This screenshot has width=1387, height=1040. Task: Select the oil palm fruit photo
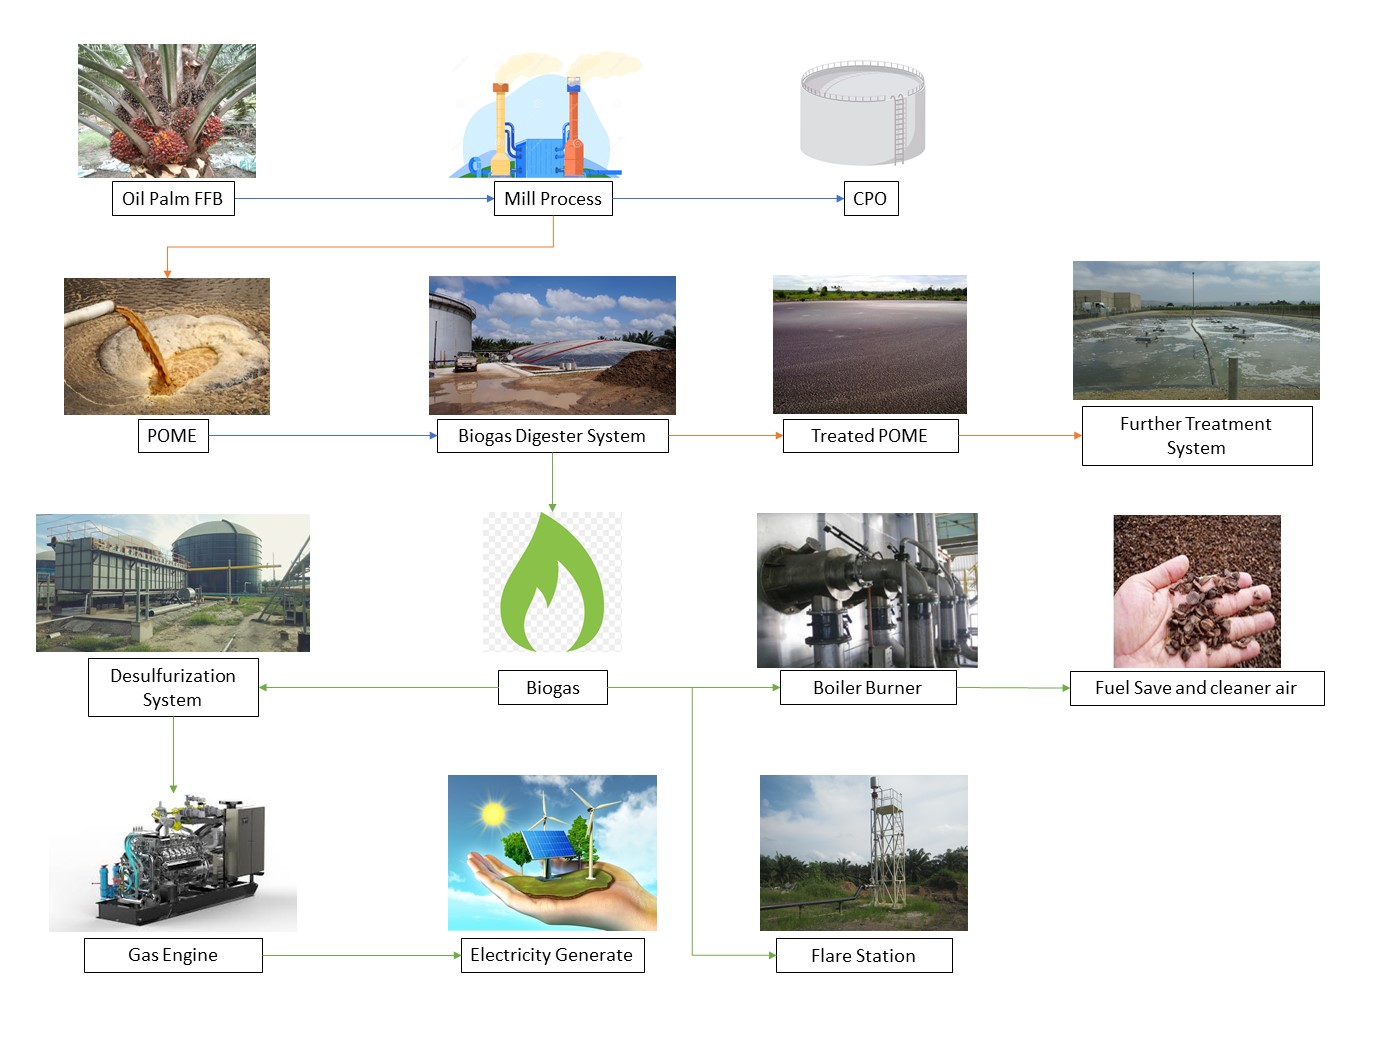pyautogui.click(x=167, y=110)
